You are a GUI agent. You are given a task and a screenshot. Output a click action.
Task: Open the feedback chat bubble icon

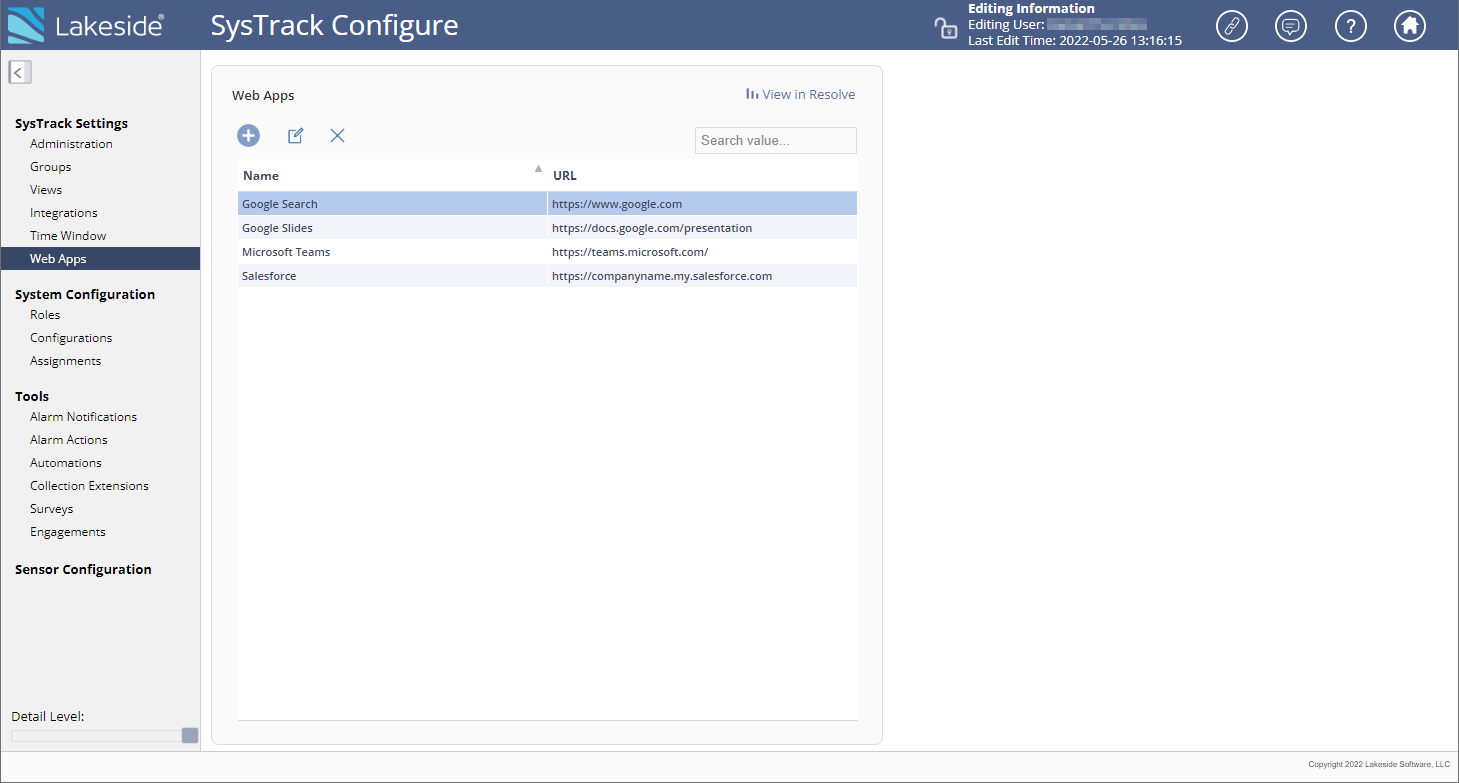coord(1291,26)
